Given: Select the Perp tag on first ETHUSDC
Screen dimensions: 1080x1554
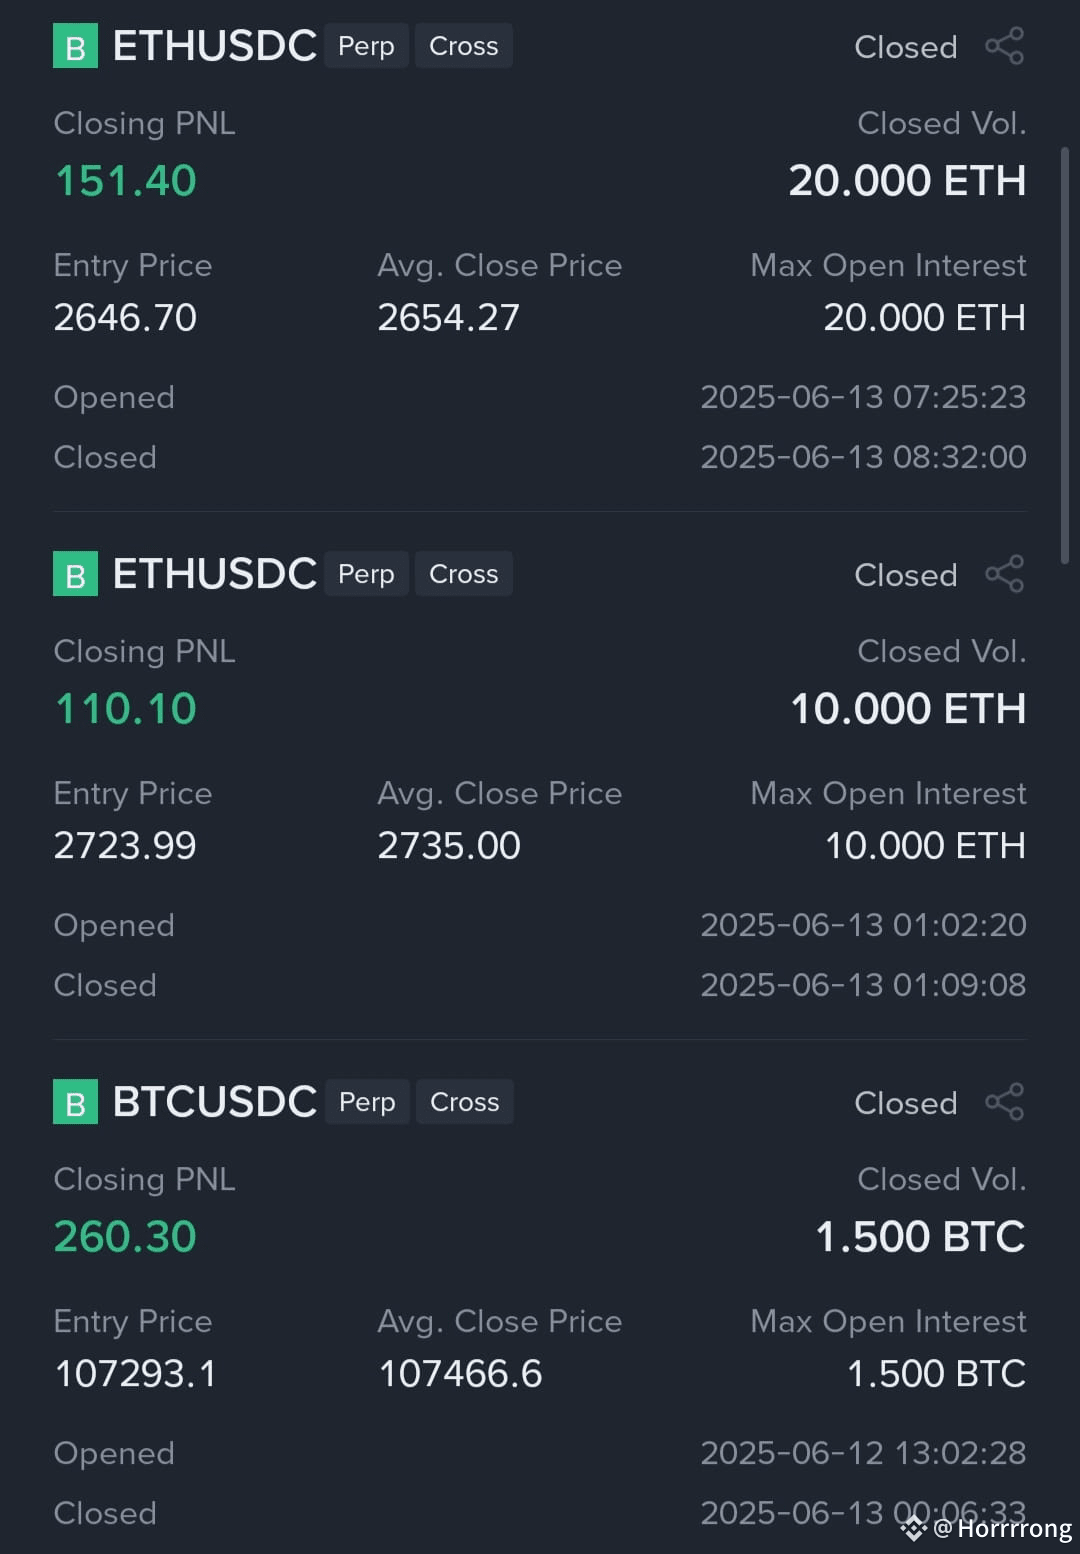Looking at the screenshot, I should pyautogui.click(x=366, y=46).
